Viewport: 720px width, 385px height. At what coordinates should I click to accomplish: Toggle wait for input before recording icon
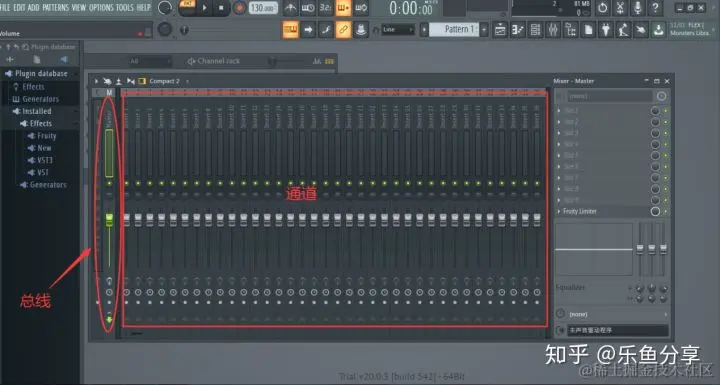pos(308,7)
